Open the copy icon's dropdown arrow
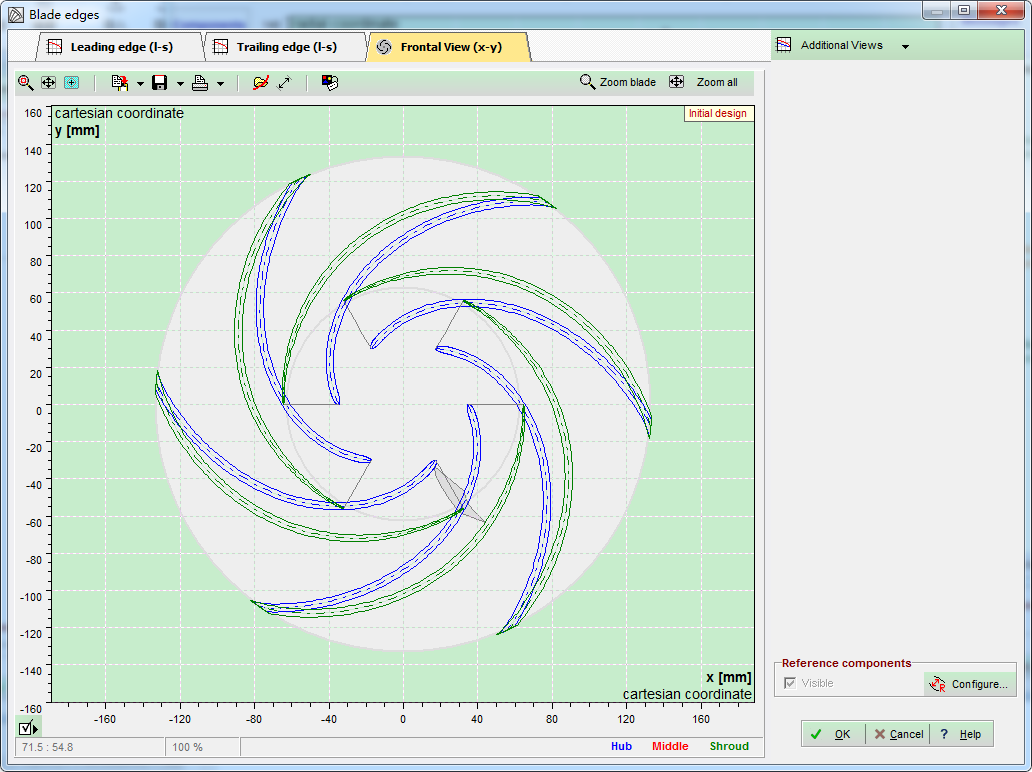The width and height of the screenshot is (1032, 772). point(140,84)
